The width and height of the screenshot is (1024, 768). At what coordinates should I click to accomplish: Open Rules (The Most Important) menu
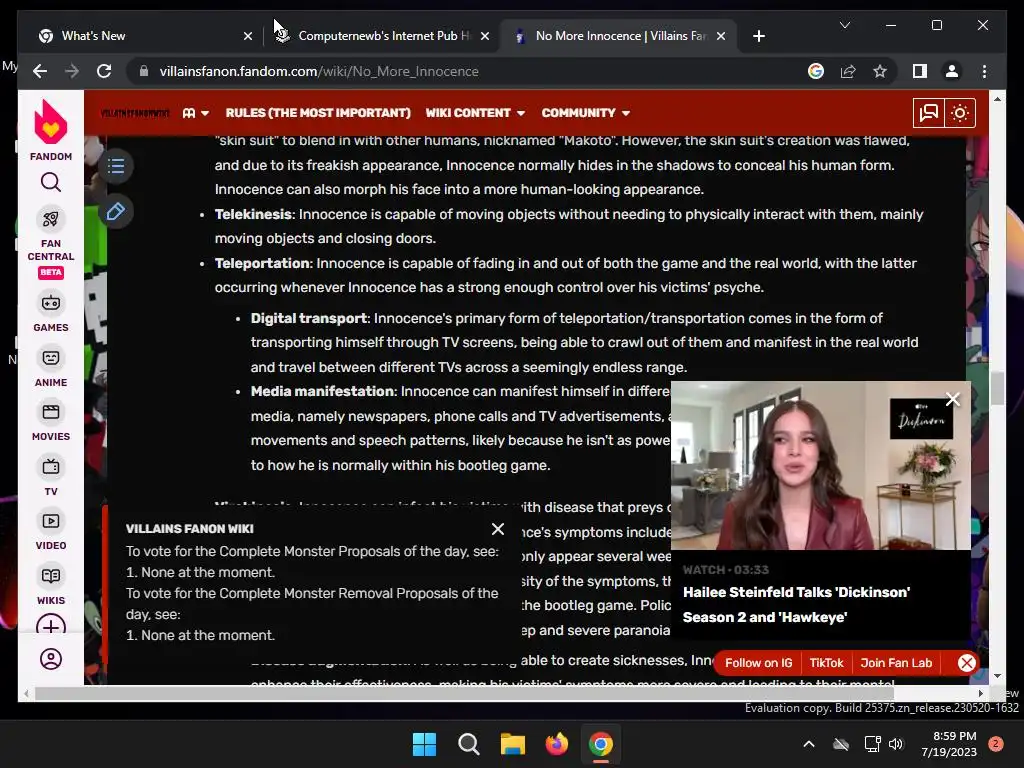click(317, 113)
